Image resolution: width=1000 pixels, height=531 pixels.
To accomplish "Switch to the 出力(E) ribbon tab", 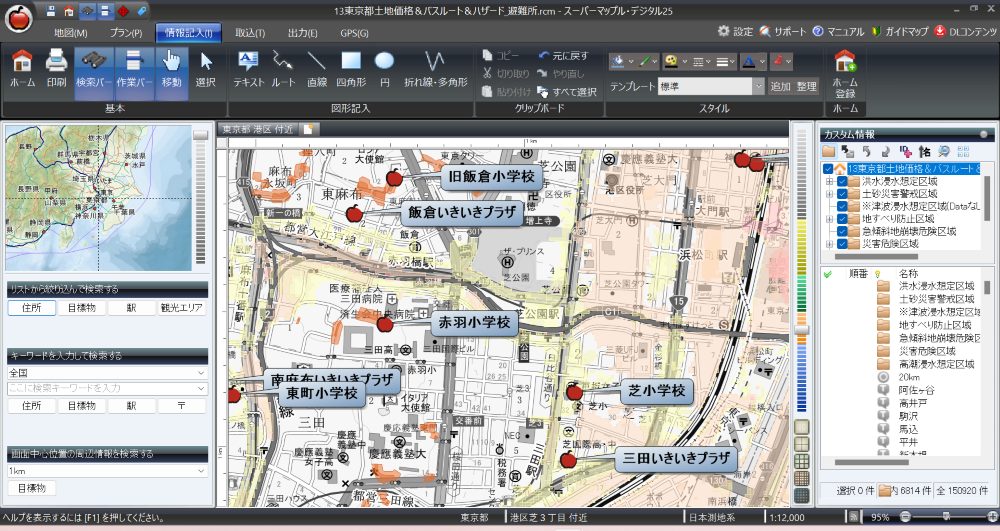I will click(301, 33).
